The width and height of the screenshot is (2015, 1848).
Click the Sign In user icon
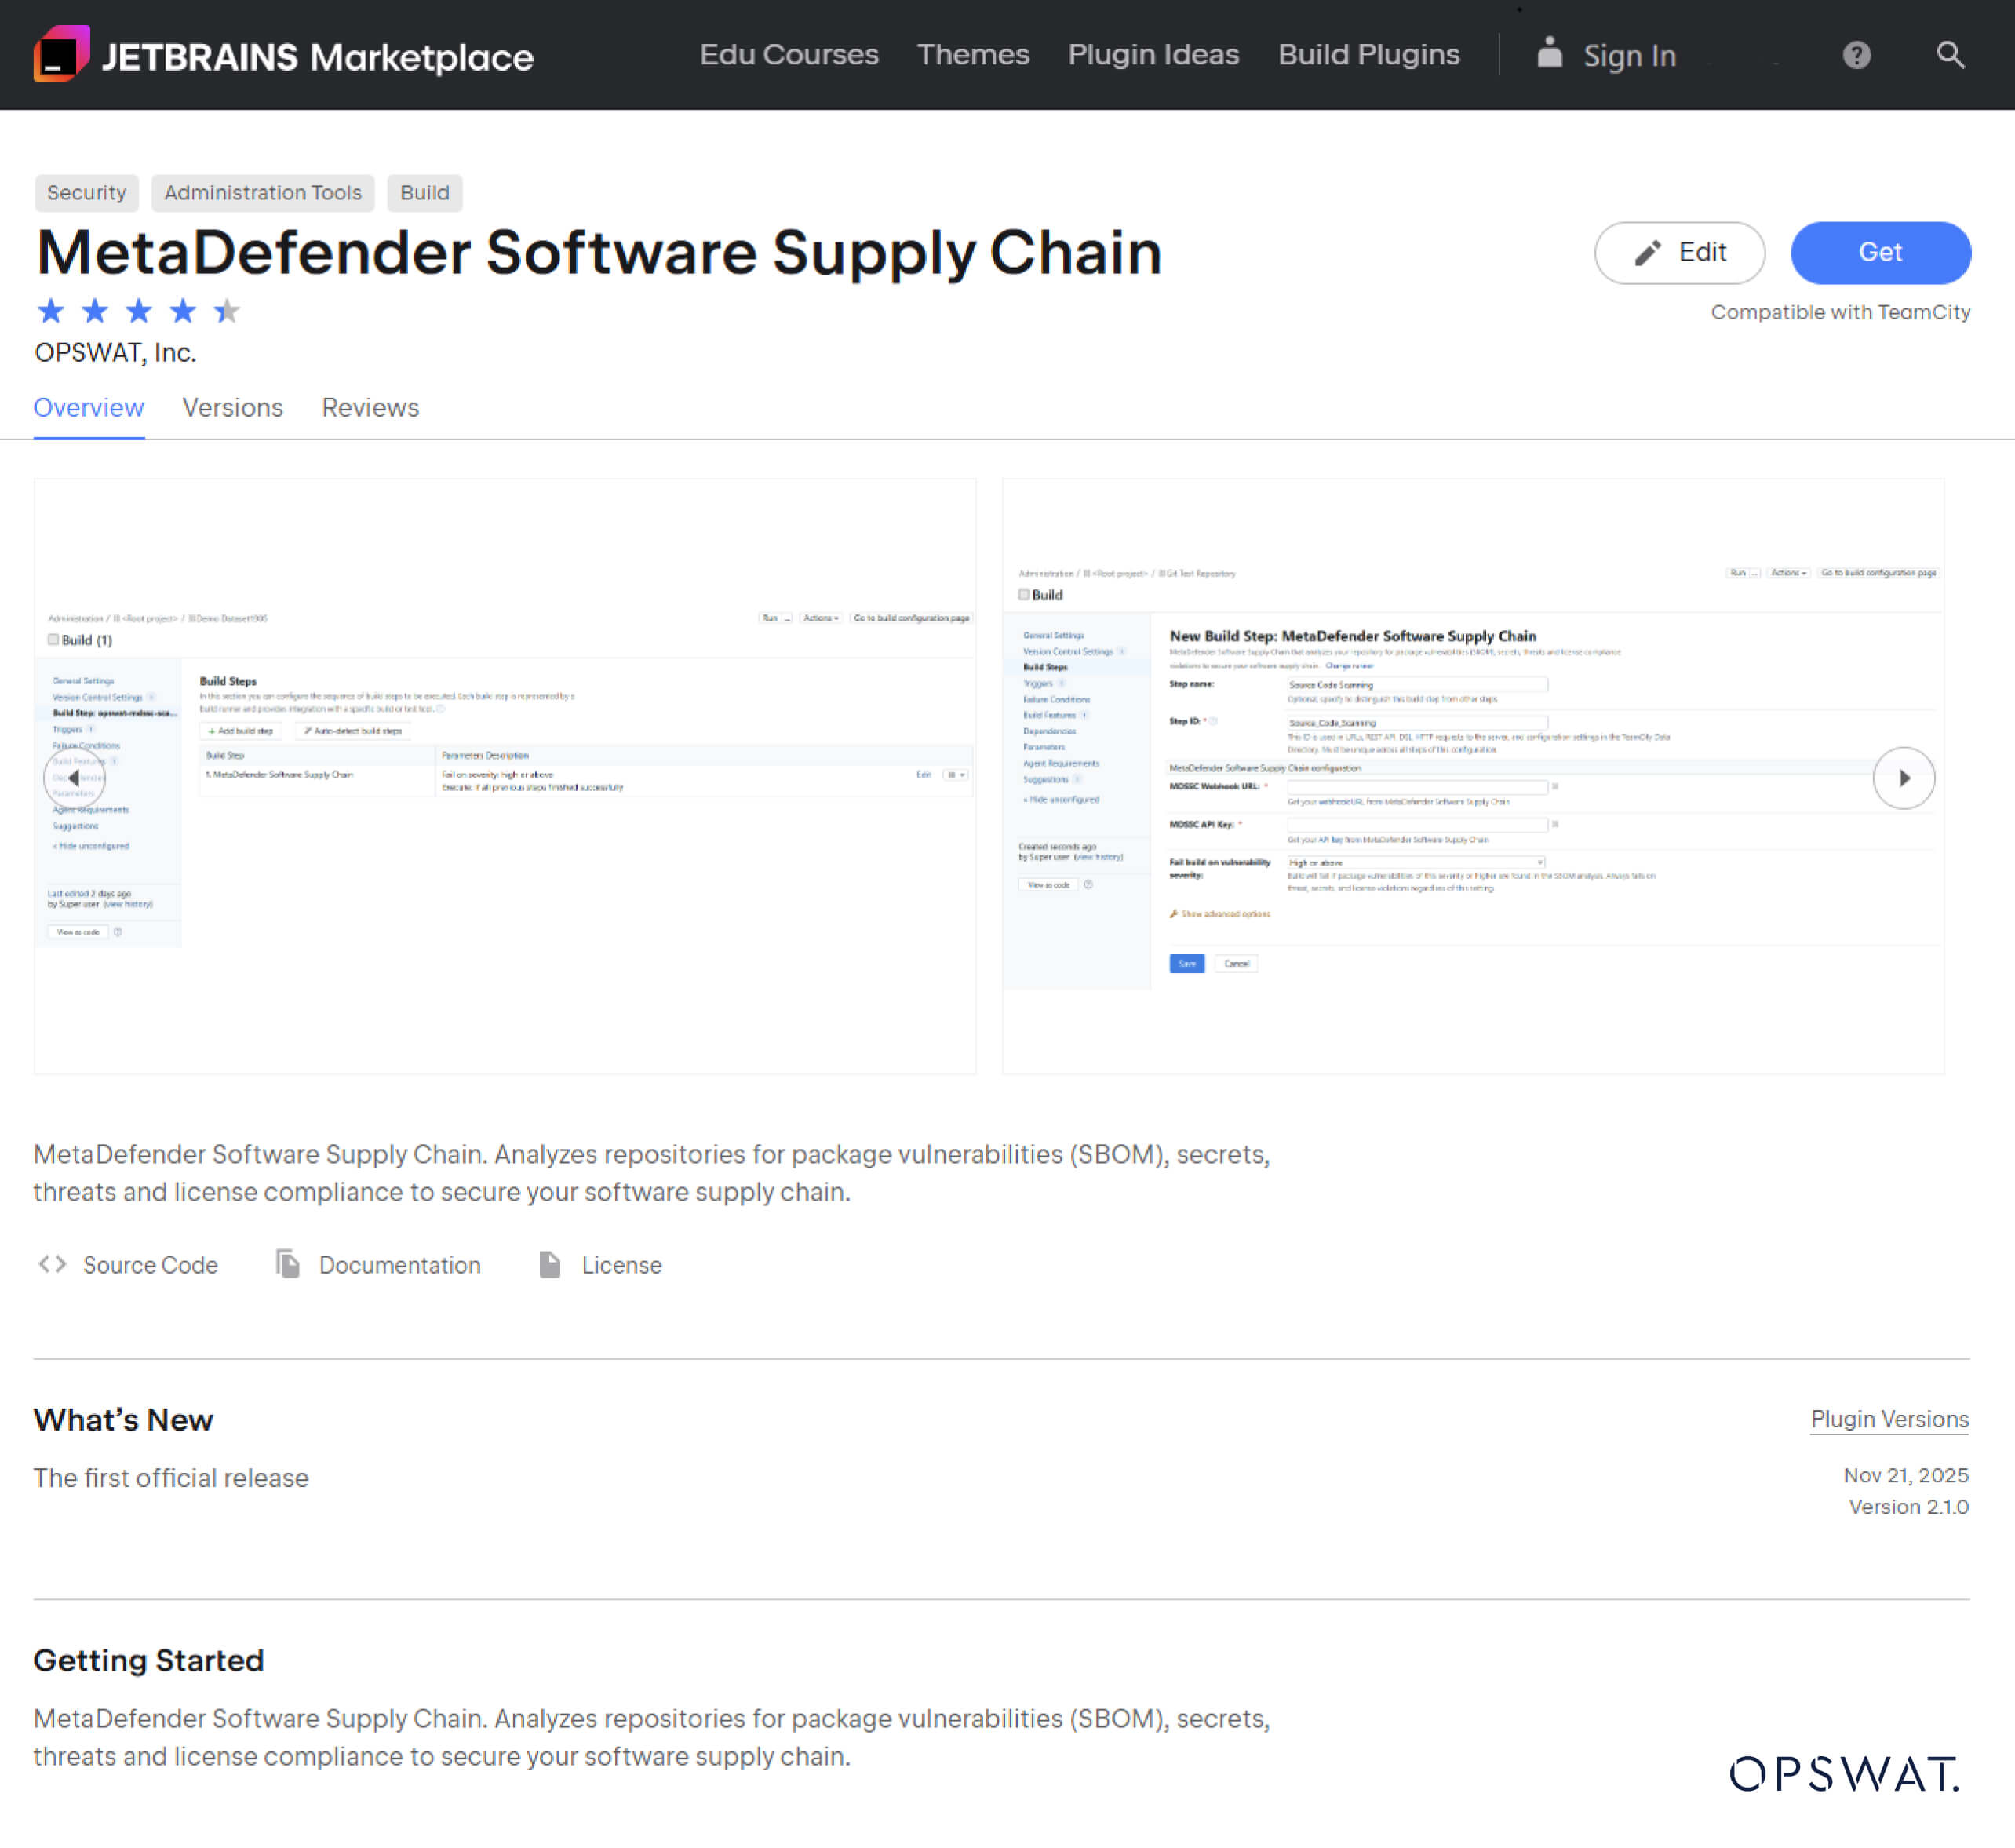tap(1549, 54)
